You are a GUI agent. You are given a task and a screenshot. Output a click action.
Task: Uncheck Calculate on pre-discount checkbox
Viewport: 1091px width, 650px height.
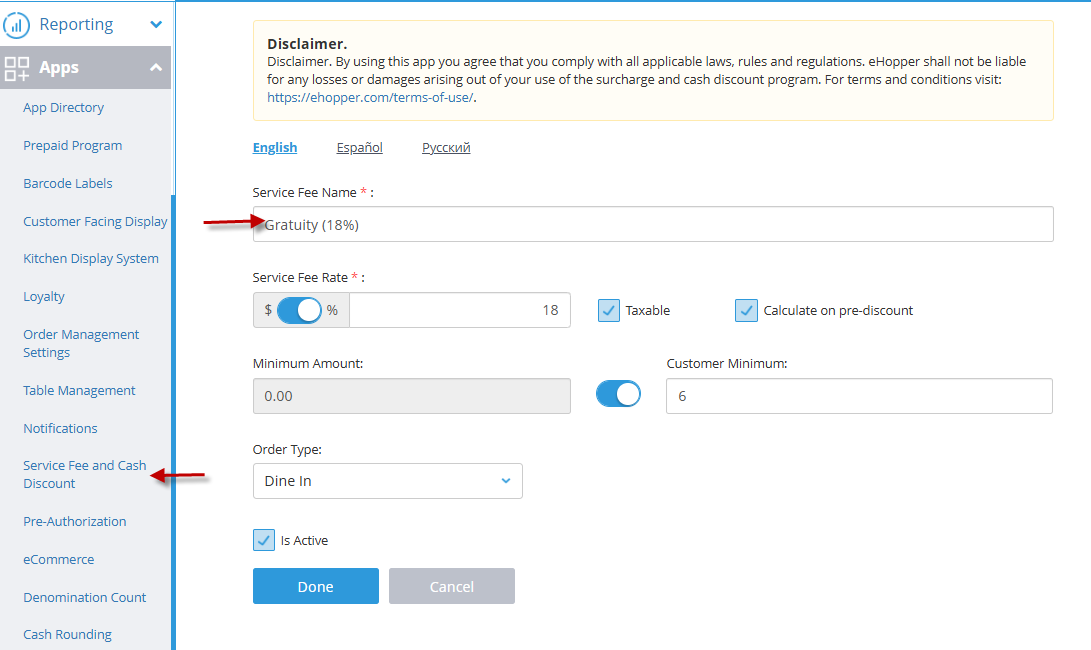coord(746,311)
